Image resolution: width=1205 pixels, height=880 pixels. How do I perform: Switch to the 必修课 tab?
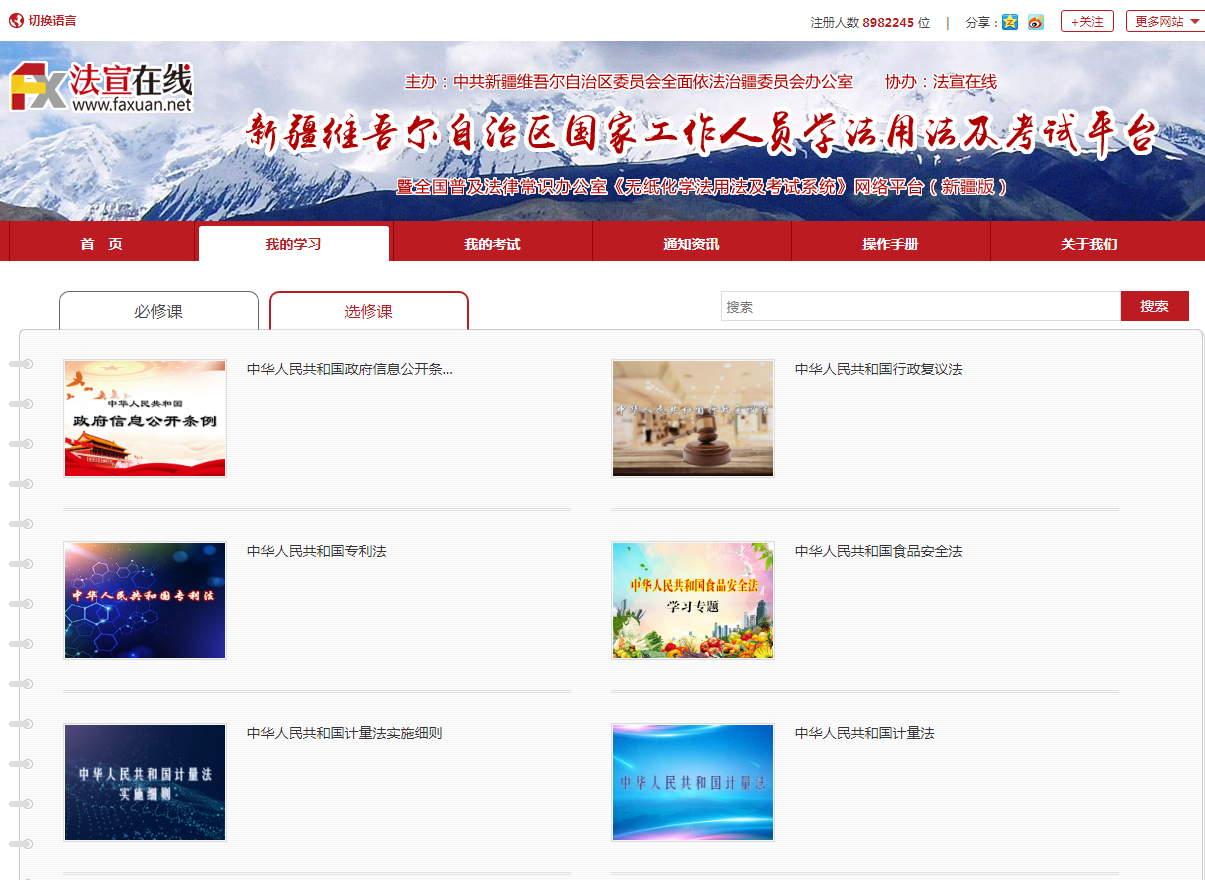pyautogui.click(x=159, y=311)
